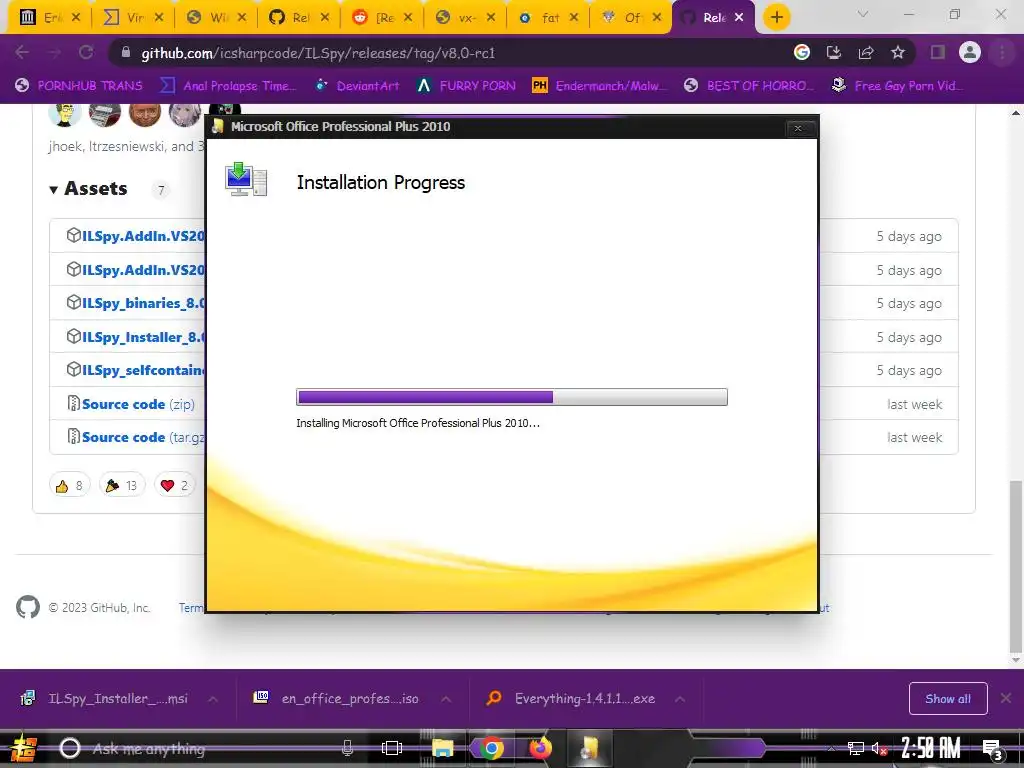Viewport: 1024px width, 768px height.
Task: Switch to Office setup taskbar icon
Action: coord(589,748)
